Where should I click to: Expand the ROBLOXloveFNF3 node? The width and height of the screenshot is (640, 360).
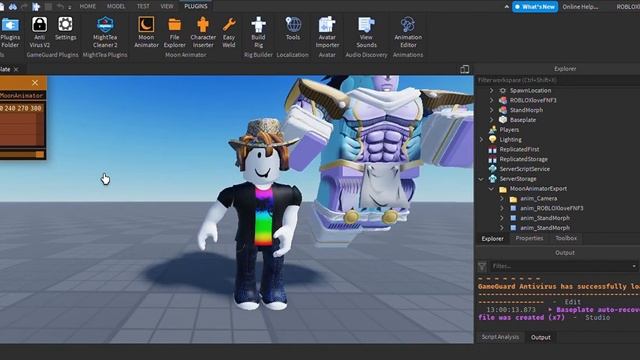tap(491, 100)
